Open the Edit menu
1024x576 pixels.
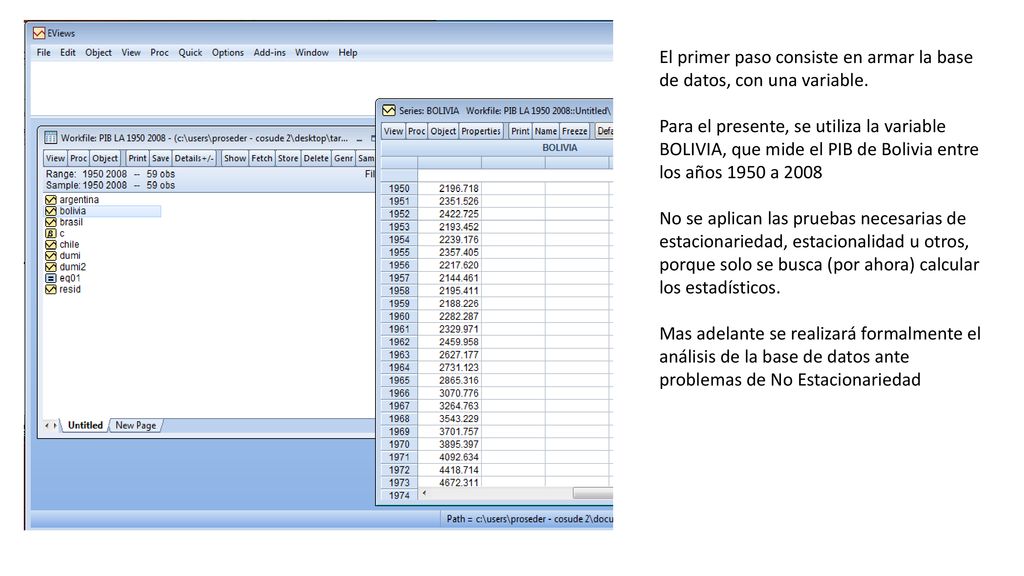click(67, 52)
